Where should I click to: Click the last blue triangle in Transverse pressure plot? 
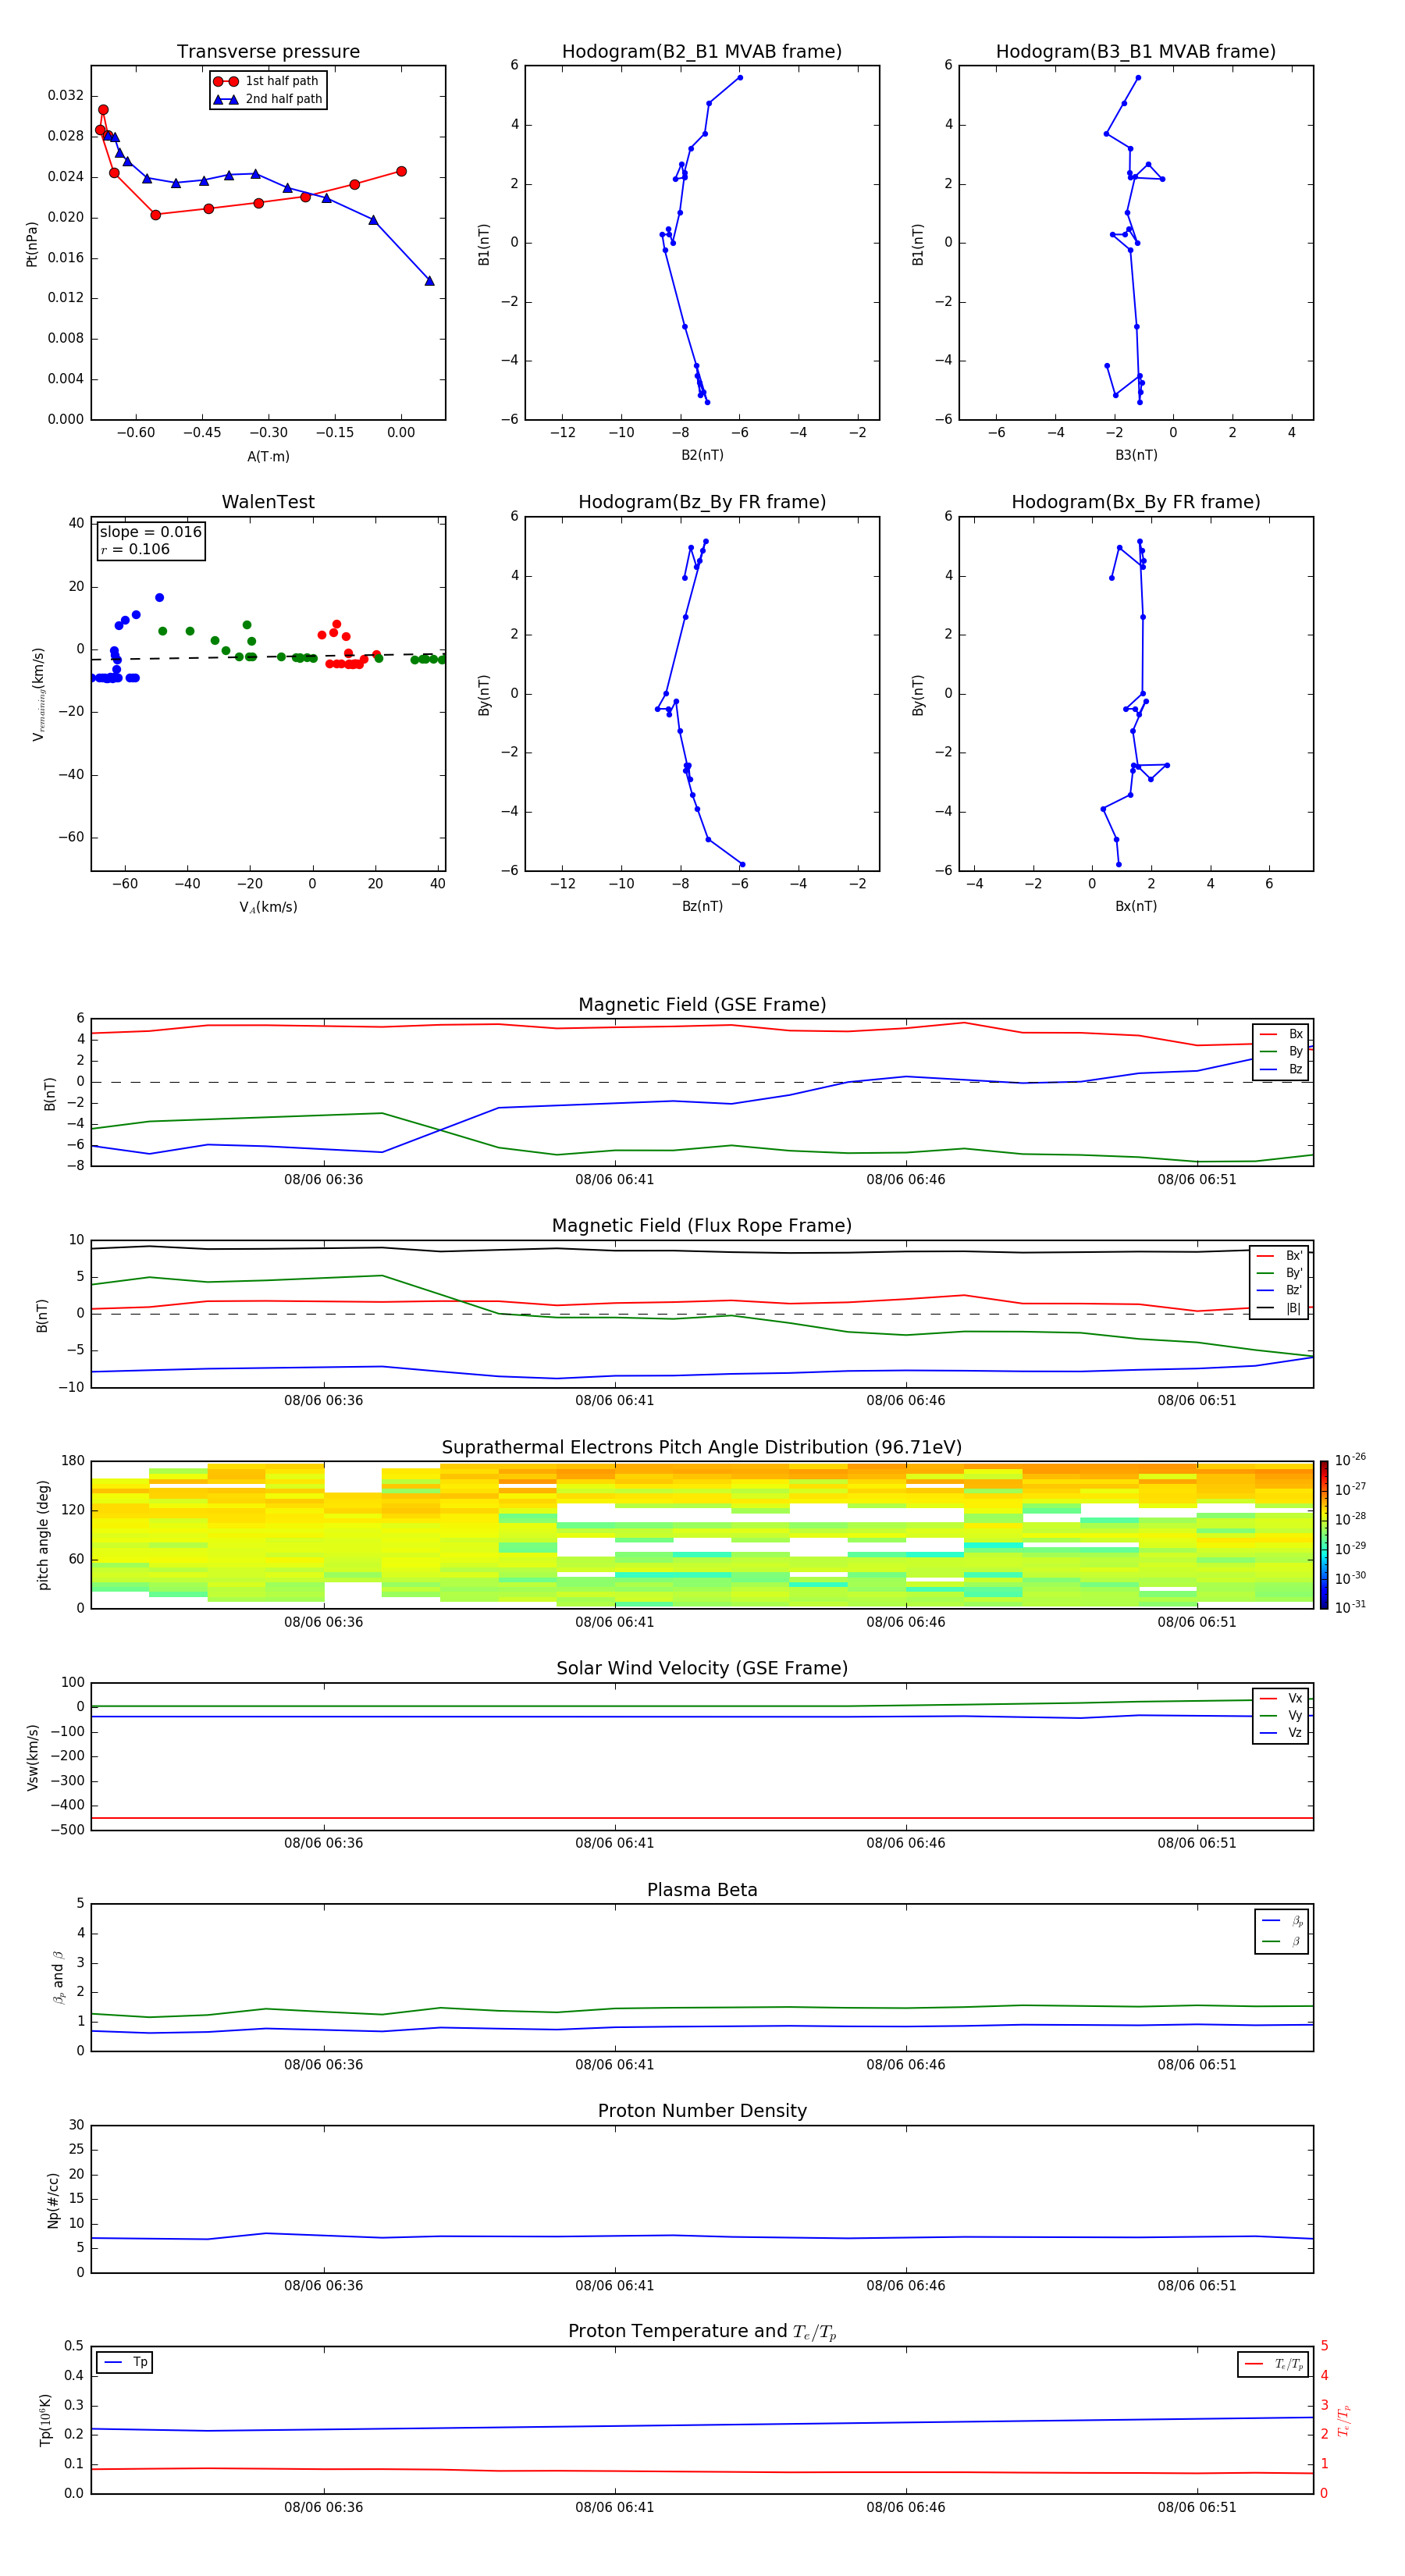429,281
